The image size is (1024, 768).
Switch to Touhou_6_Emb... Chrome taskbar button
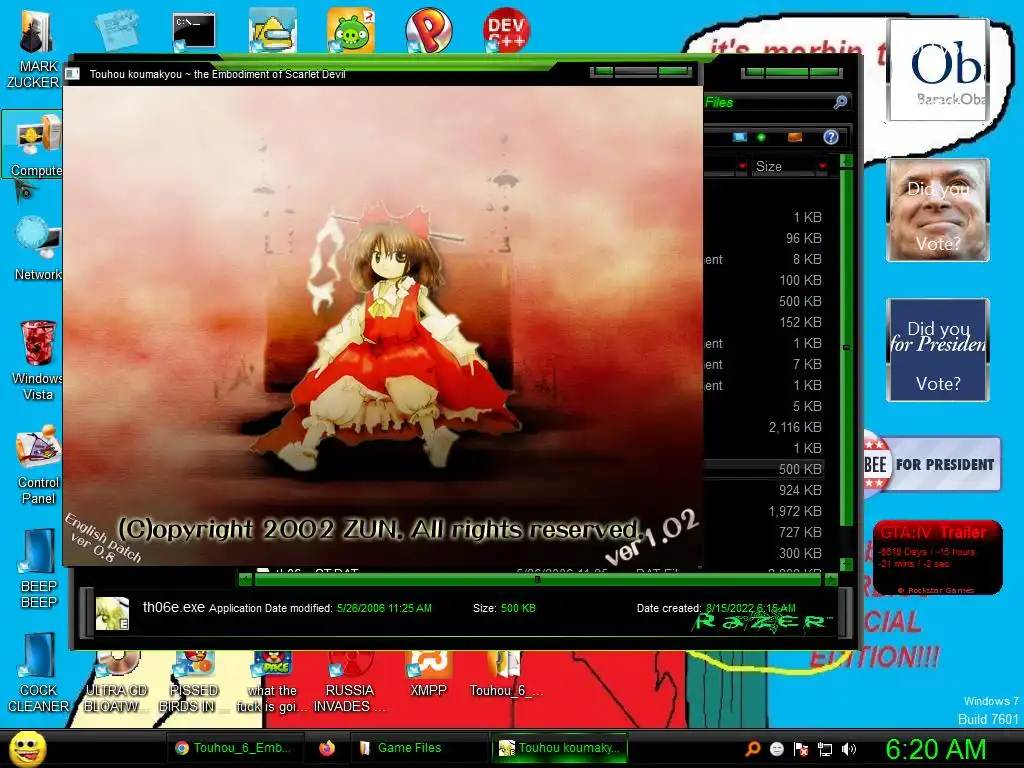pos(234,748)
